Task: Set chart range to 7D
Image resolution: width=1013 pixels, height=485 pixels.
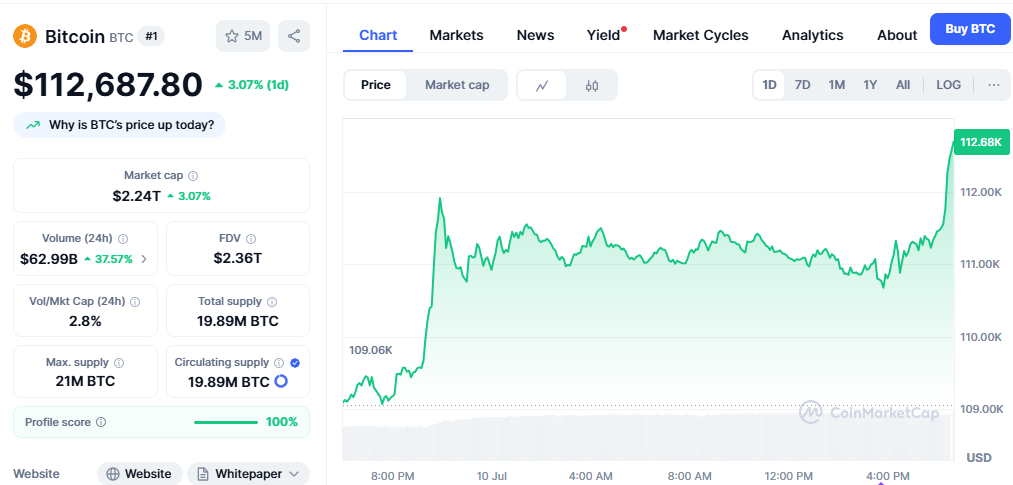Action: pos(802,85)
